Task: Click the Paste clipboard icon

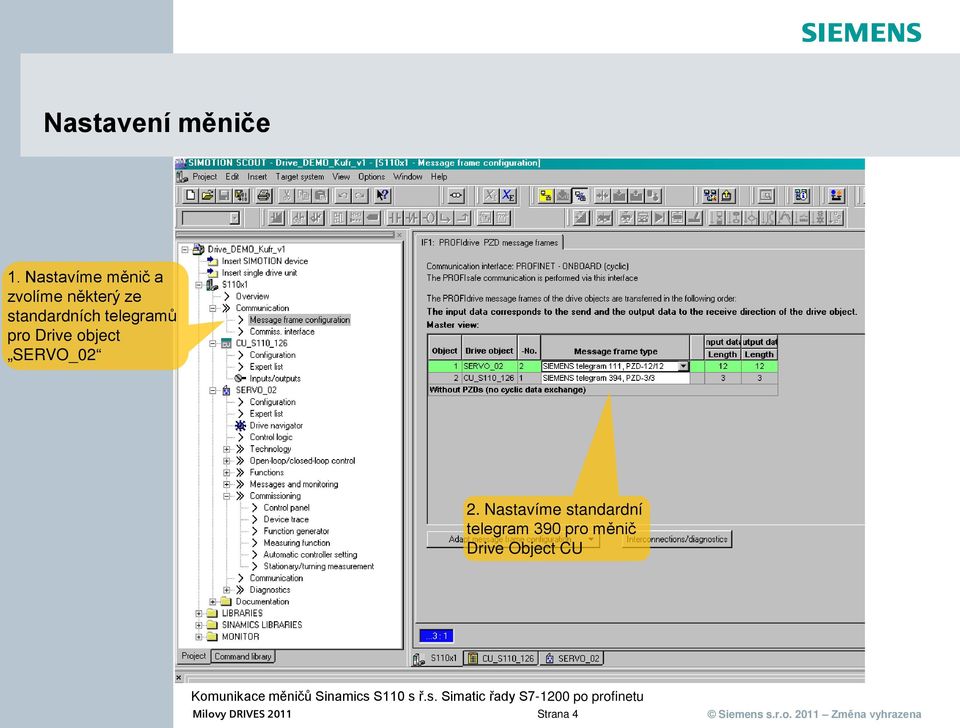Action: click(320, 195)
